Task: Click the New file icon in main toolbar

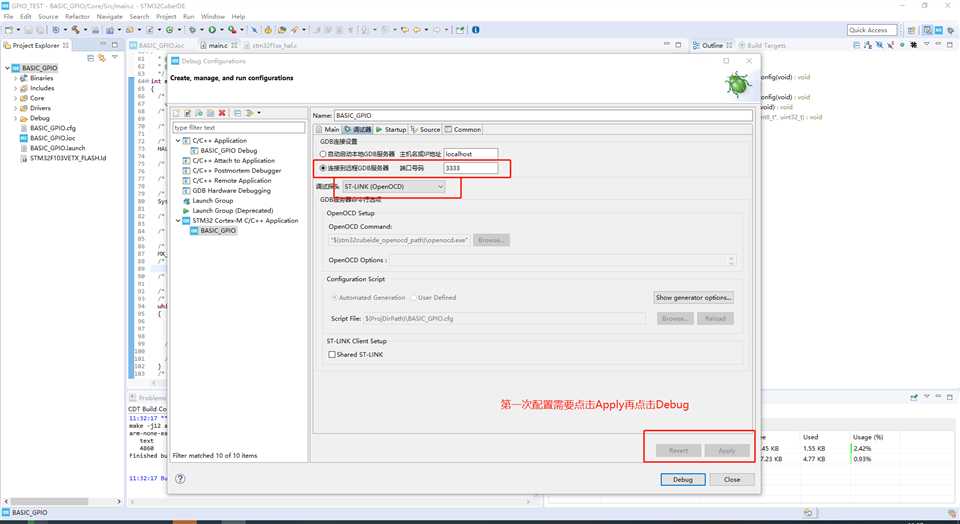Action: tap(9, 29)
